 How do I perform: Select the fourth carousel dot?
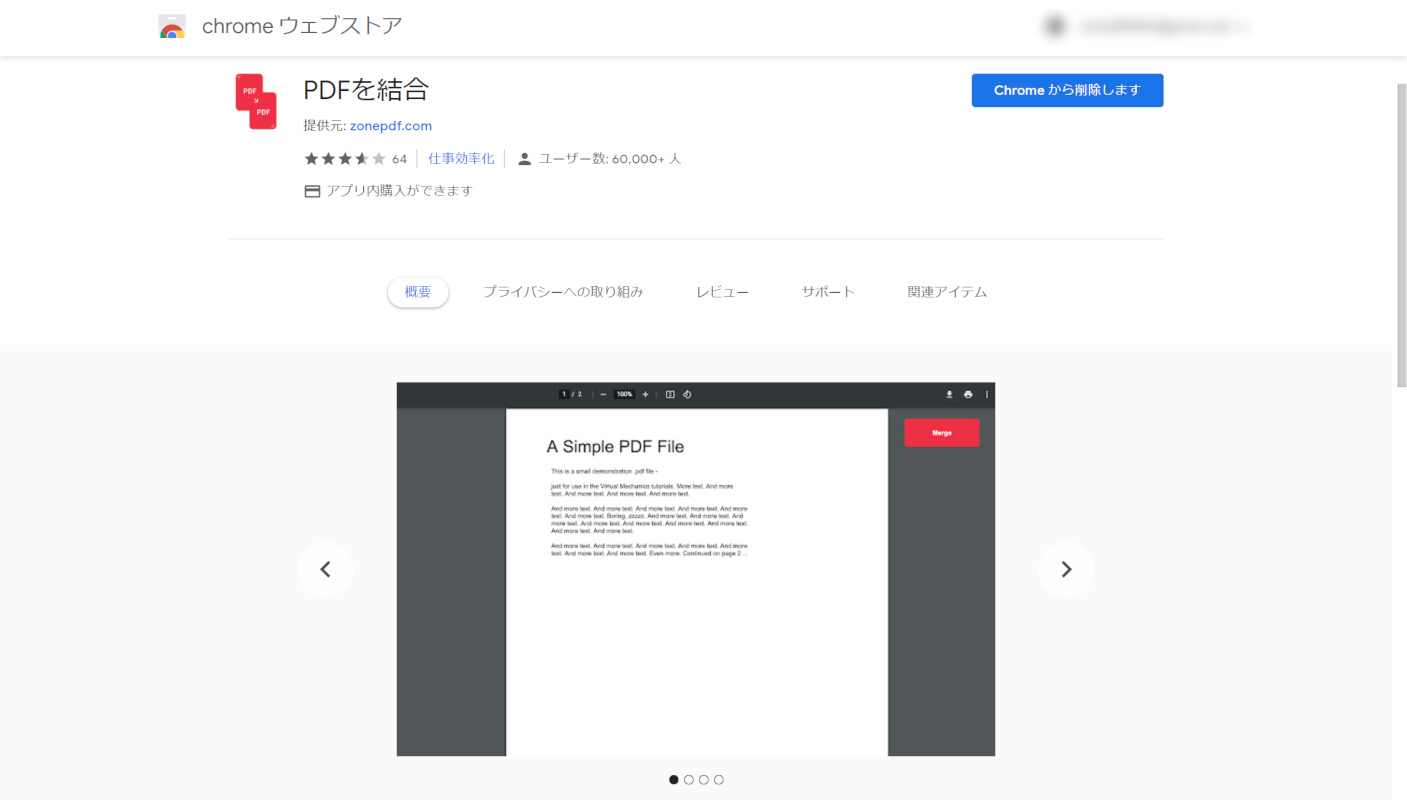719,780
